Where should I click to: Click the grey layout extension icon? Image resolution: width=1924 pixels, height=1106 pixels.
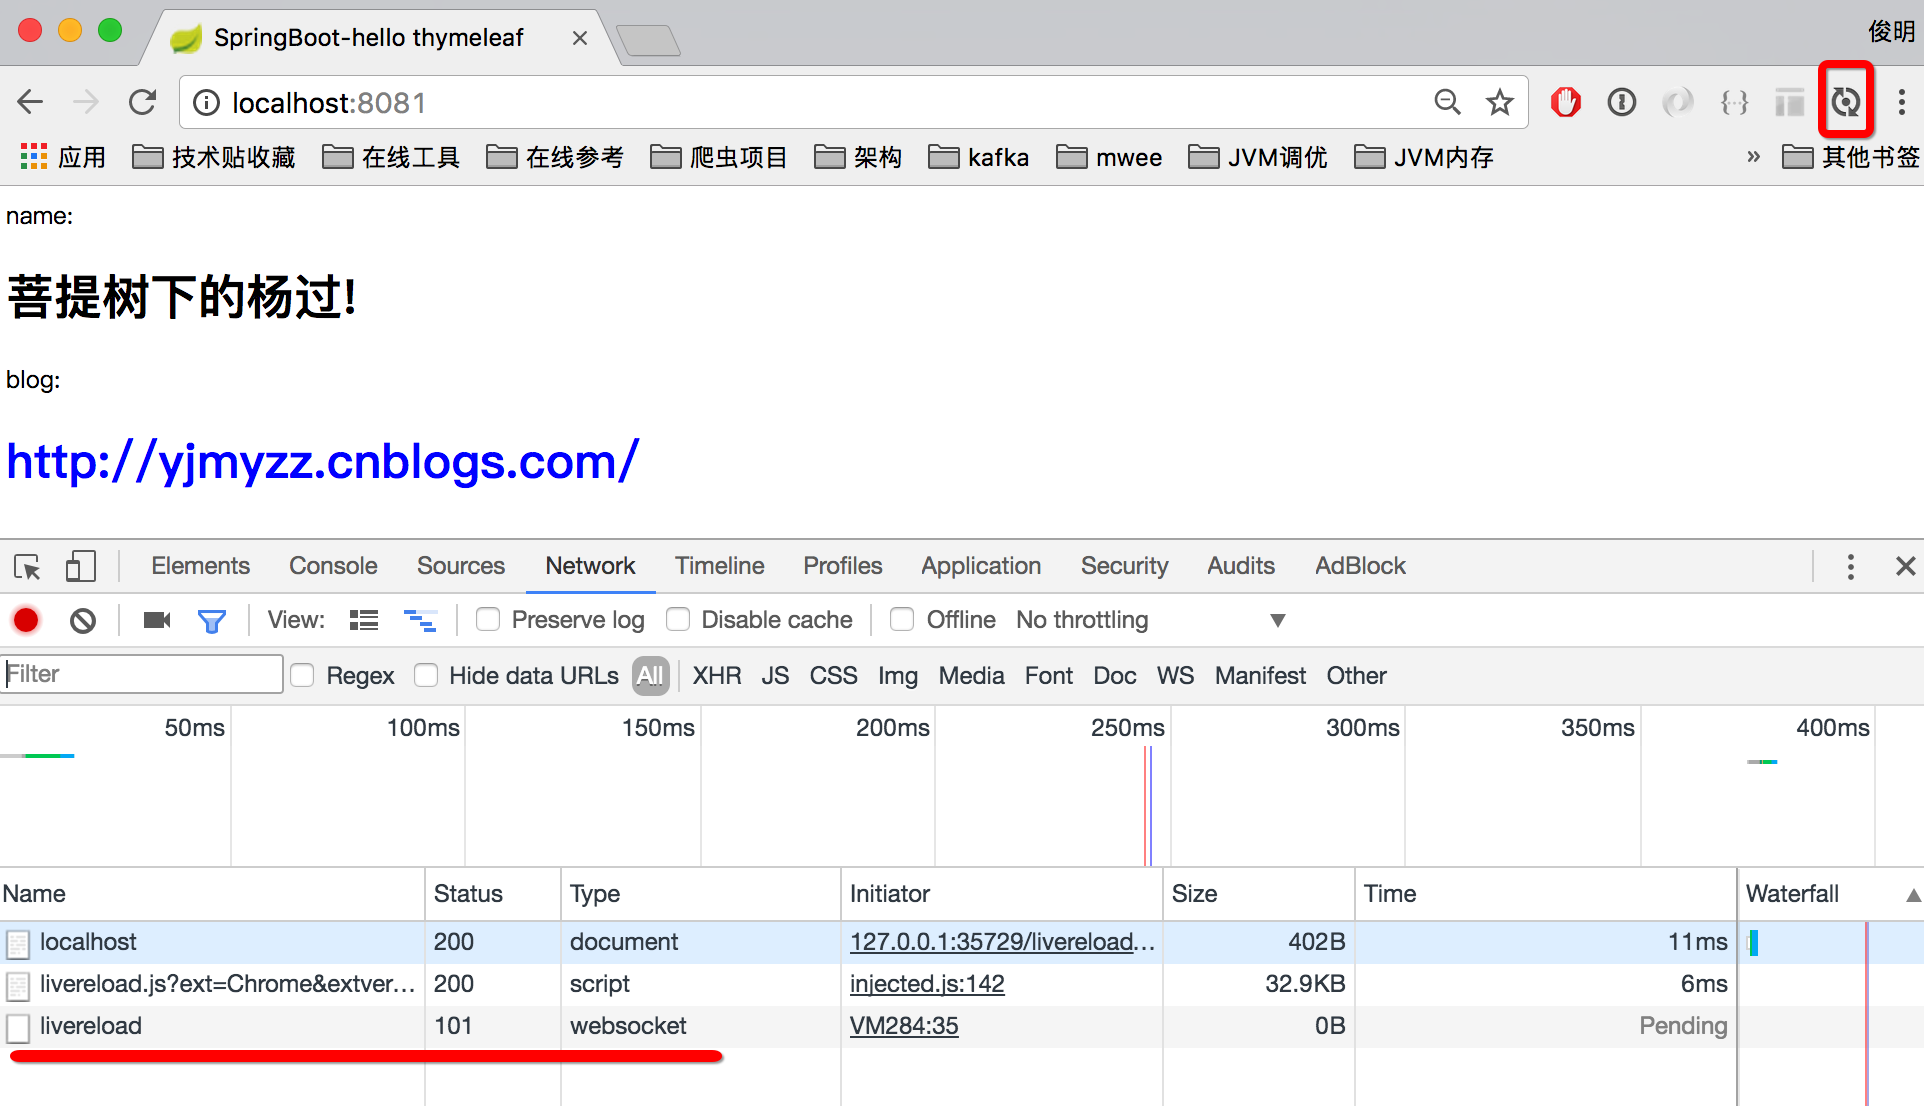coord(1789,102)
